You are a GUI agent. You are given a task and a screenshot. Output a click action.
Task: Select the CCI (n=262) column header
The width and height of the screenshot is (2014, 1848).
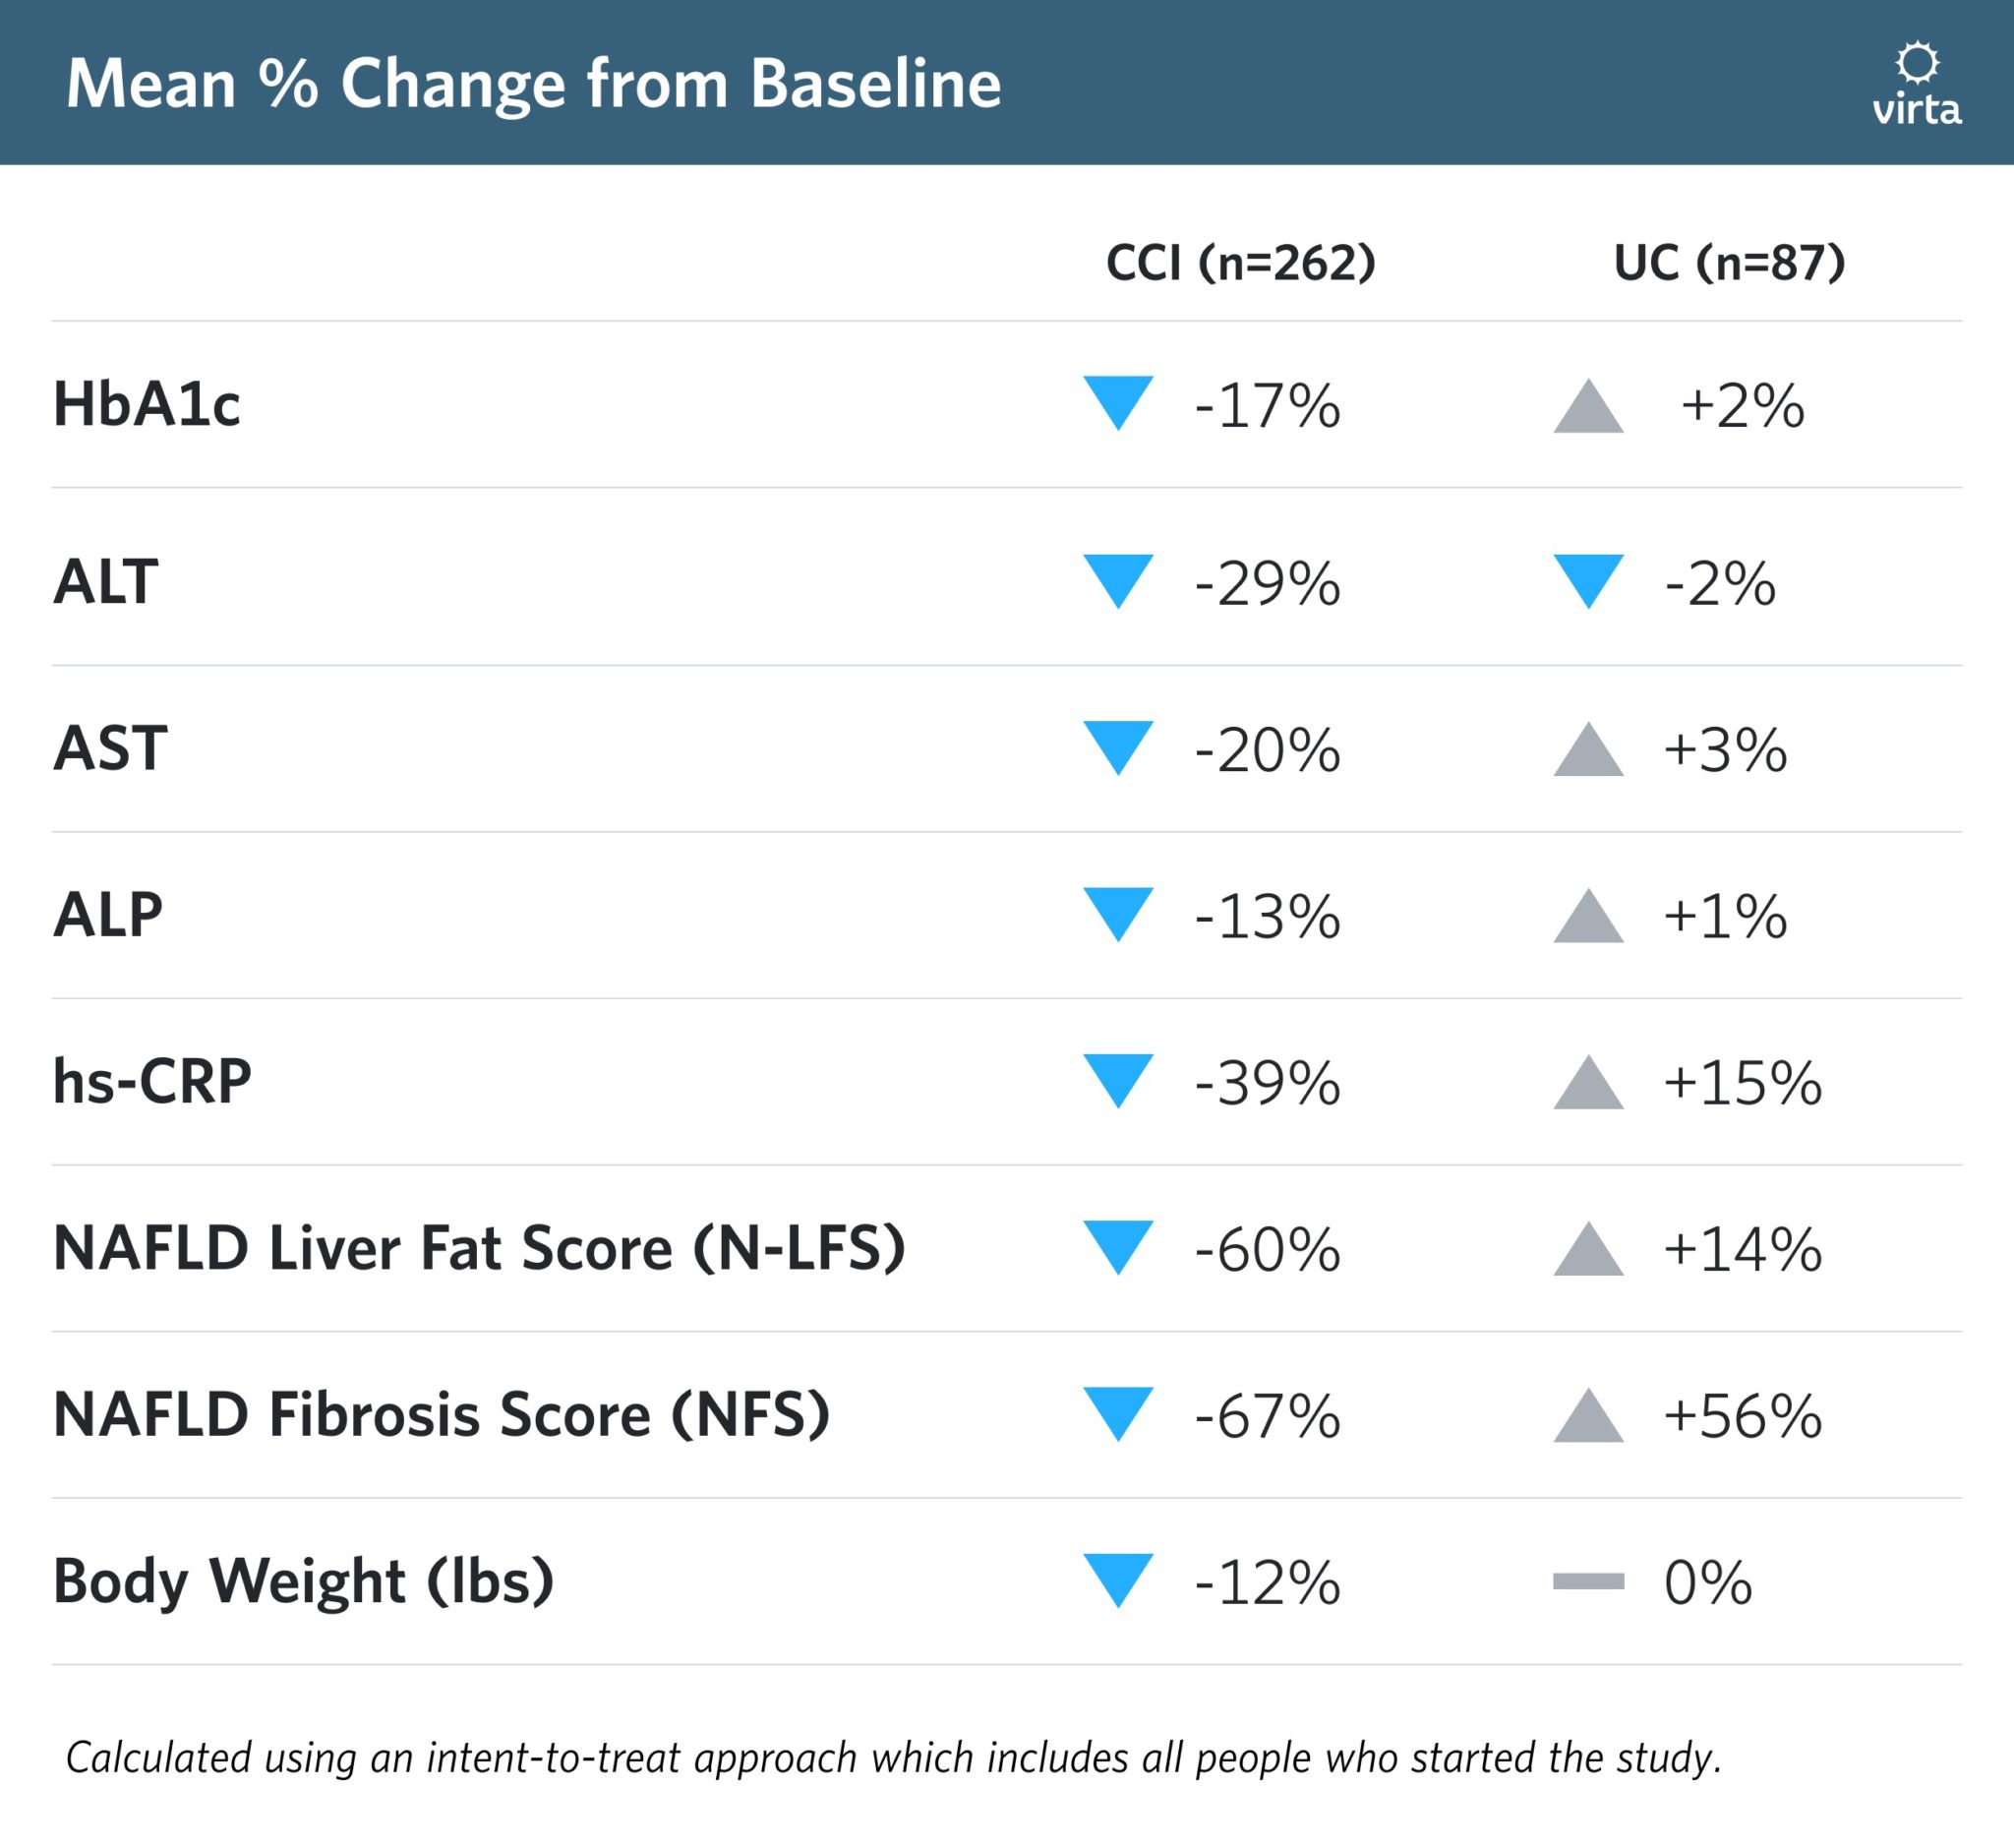tap(1240, 262)
